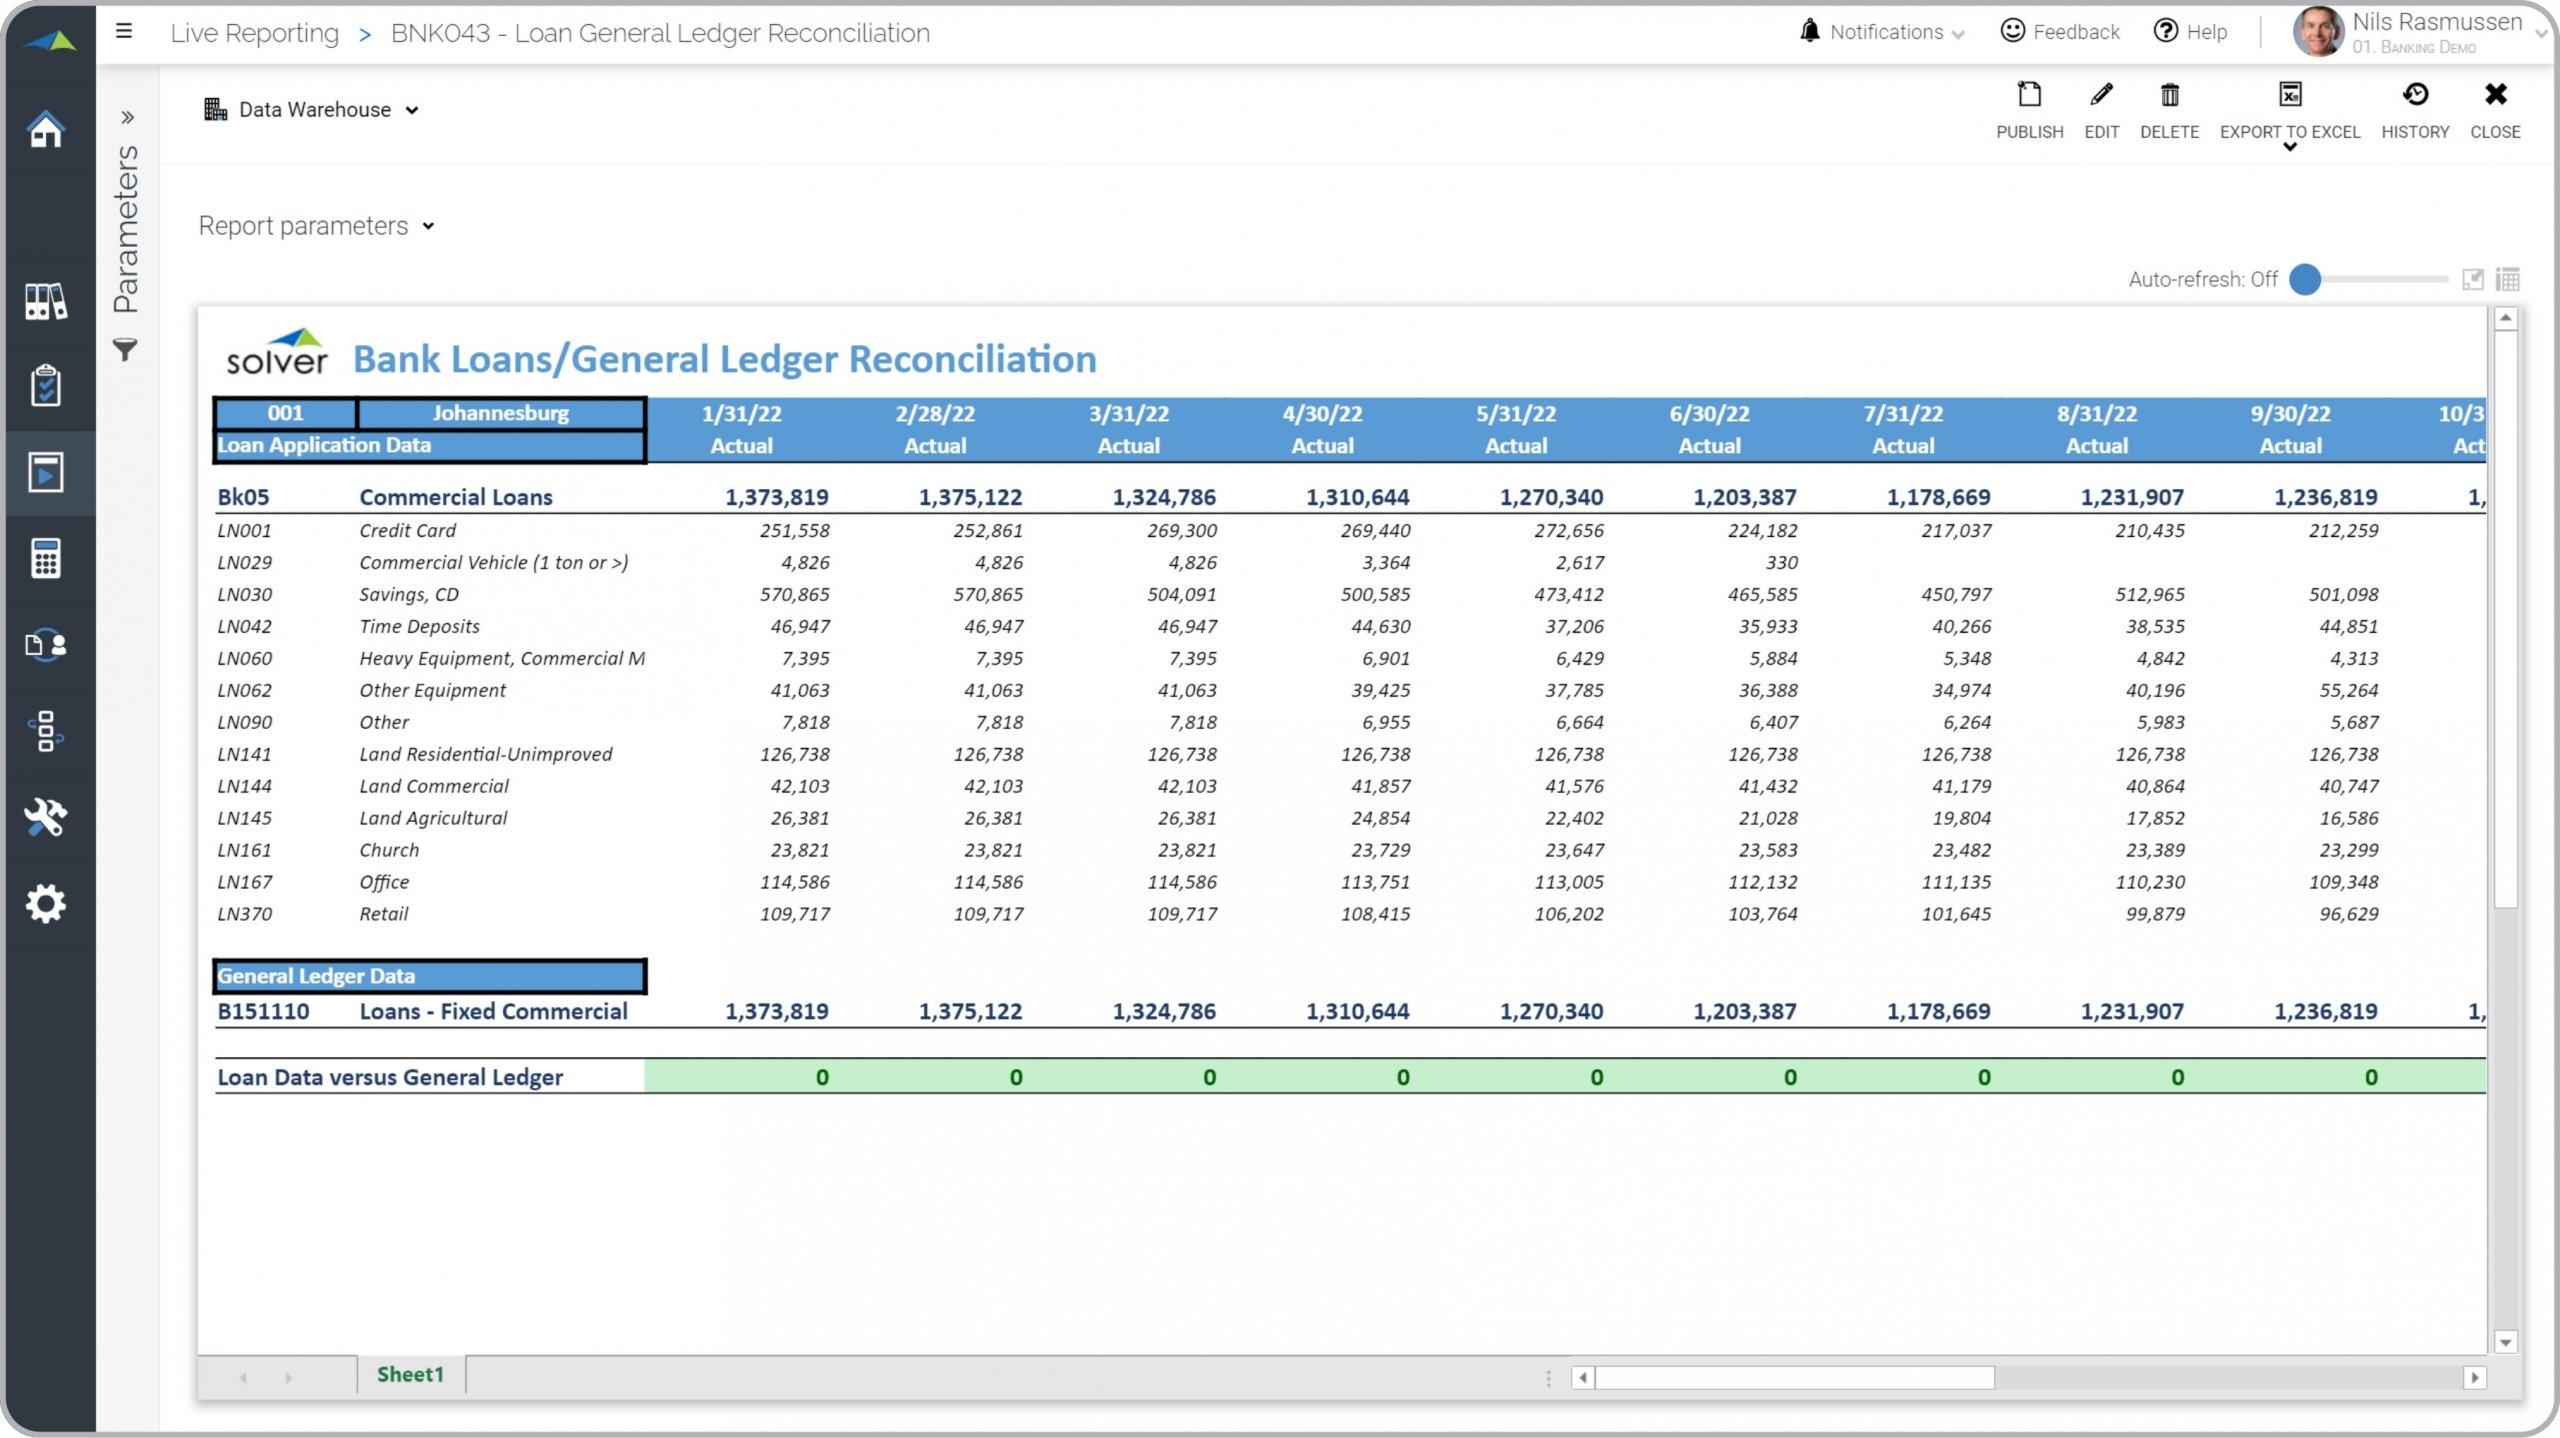Screen dimensions: 2560x1438
Task: Click the horizontal scrollbar right arrow
Action: [2474, 1378]
